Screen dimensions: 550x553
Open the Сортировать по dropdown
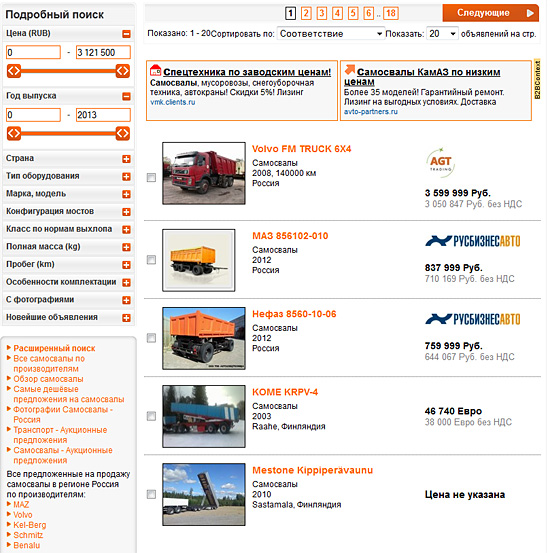click(x=331, y=34)
